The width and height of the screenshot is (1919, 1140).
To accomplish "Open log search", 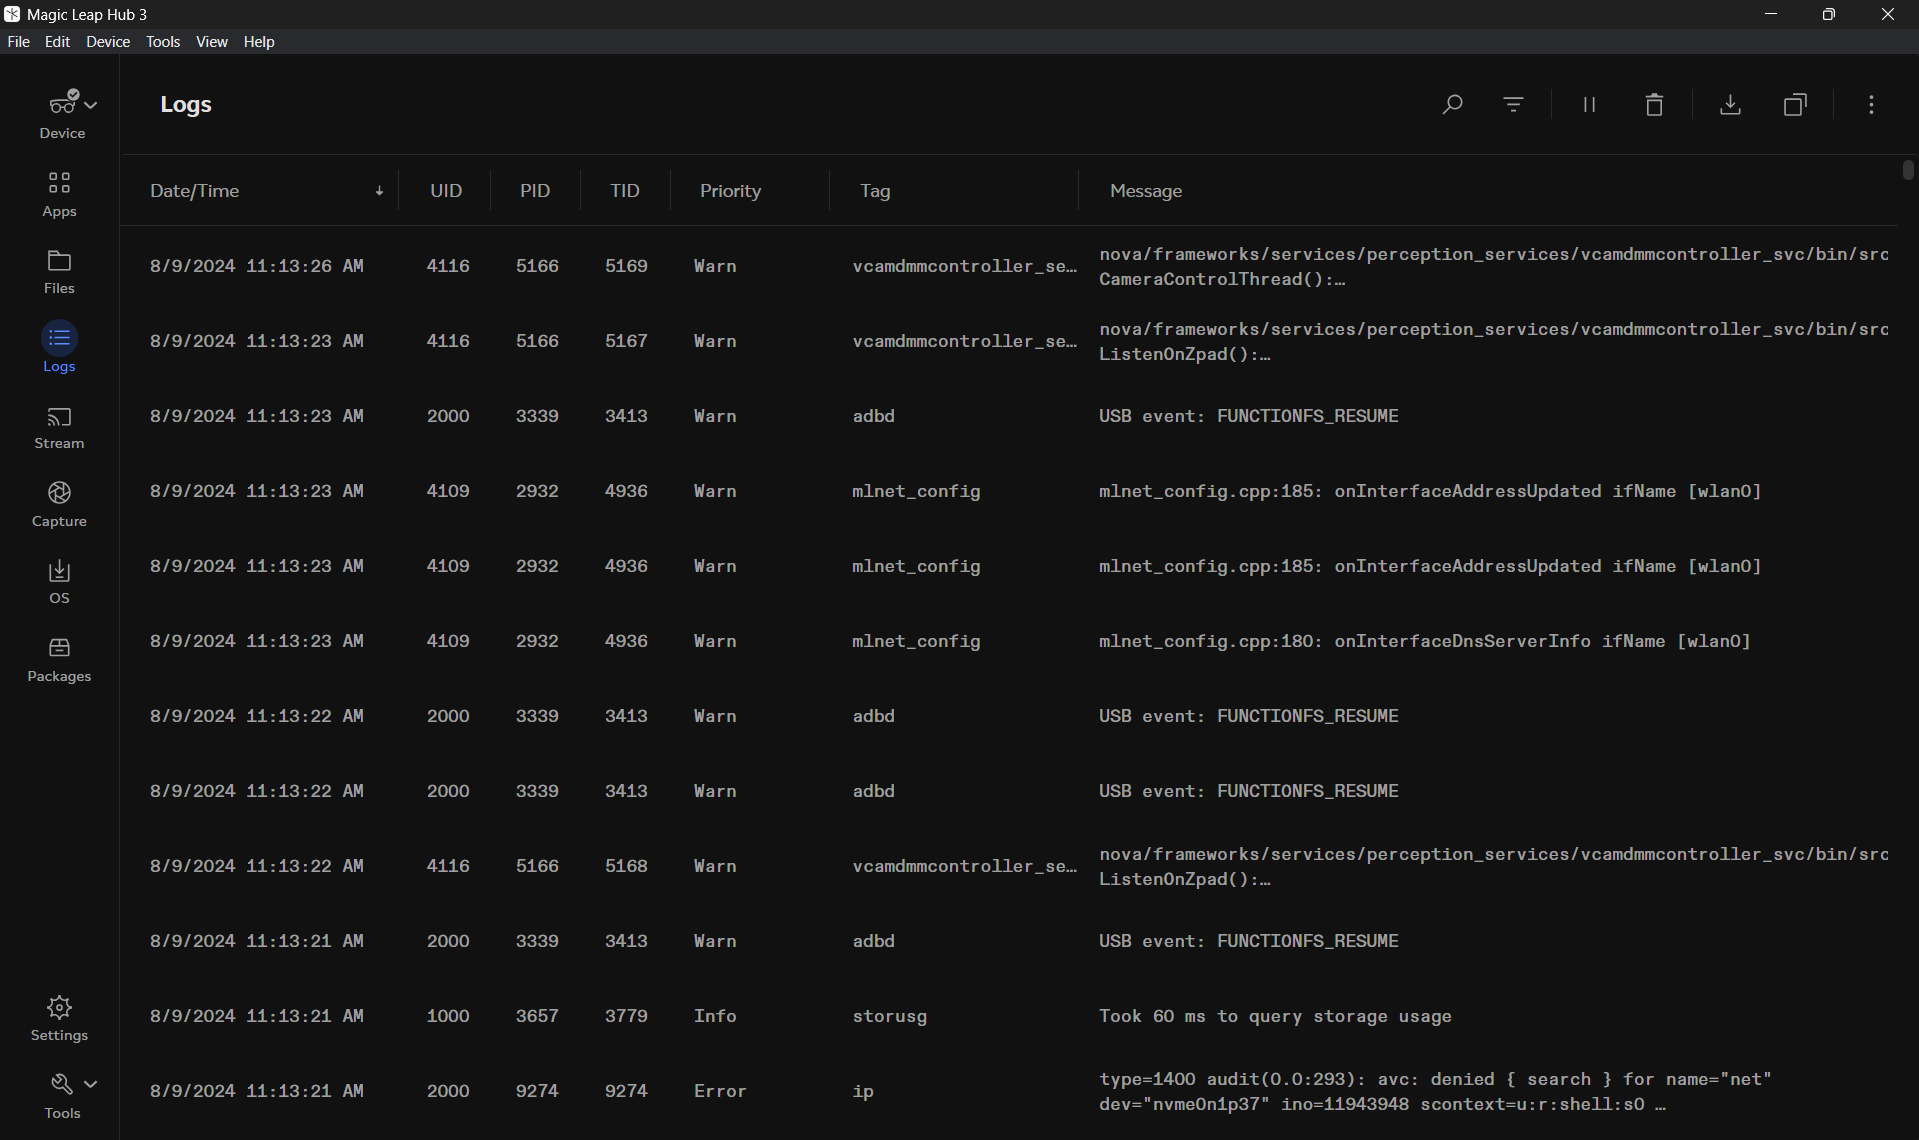I will [x=1452, y=104].
